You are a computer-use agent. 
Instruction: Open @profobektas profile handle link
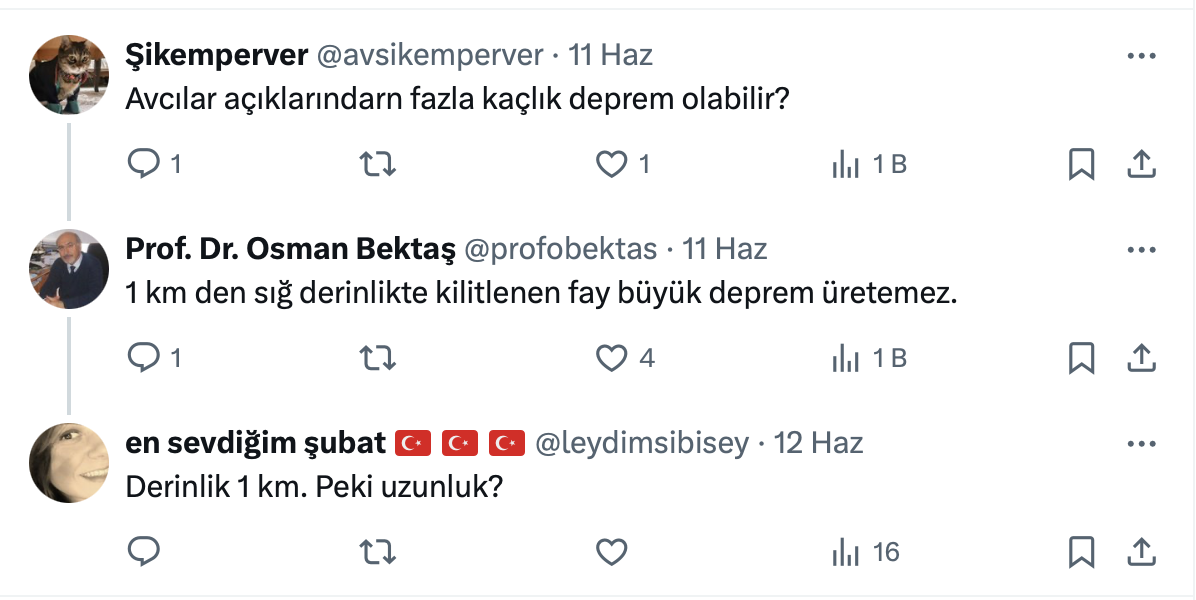click(x=558, y=248)
